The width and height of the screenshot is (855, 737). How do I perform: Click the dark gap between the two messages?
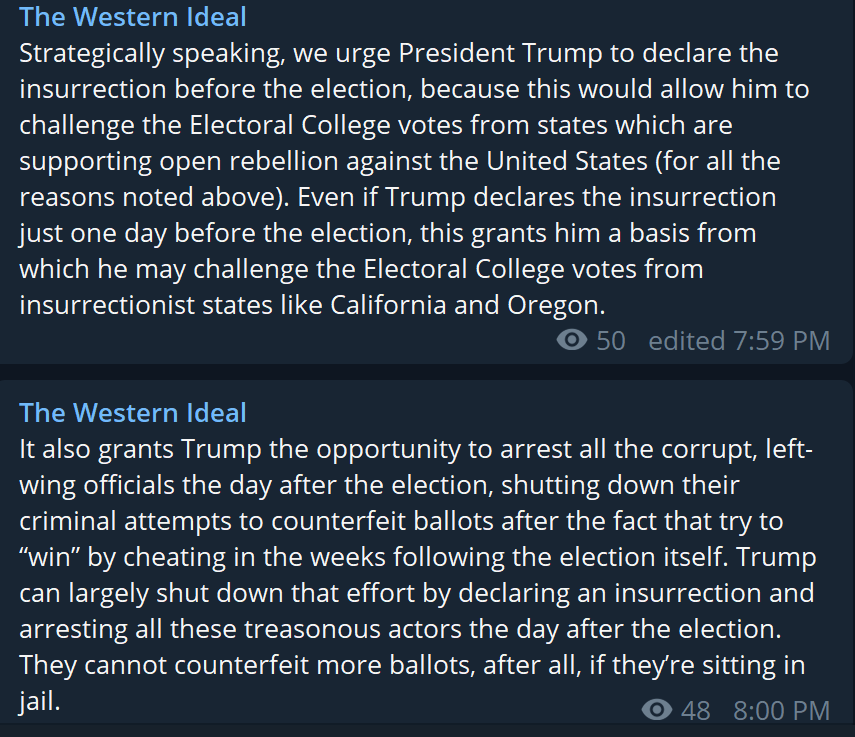[428, 372]
